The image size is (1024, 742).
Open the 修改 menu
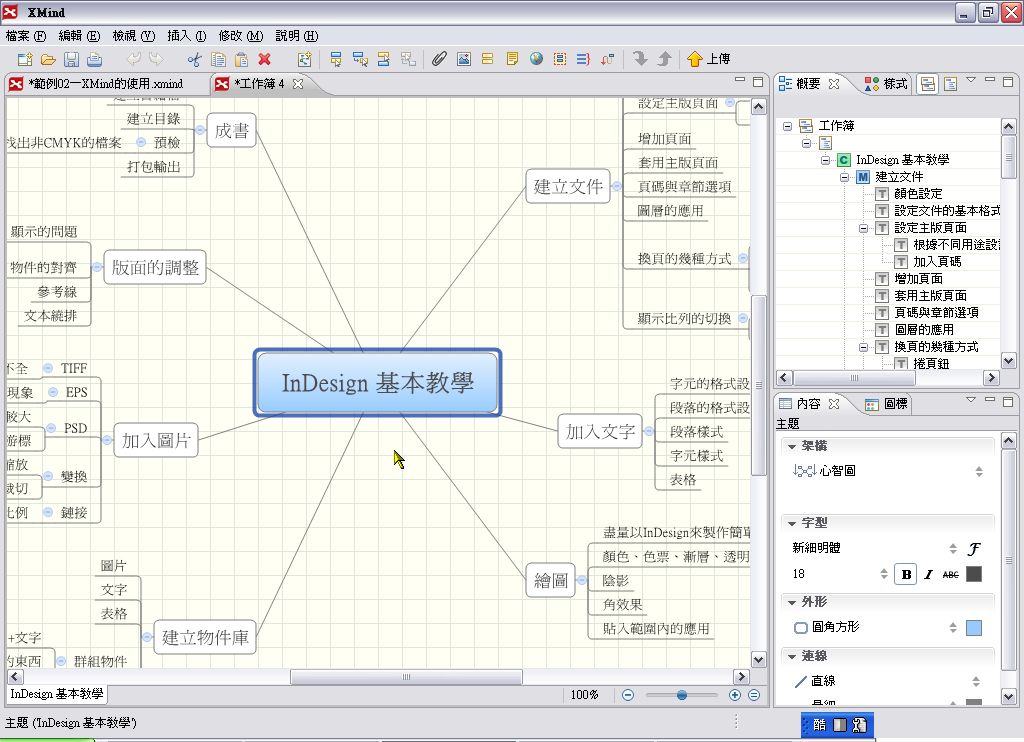point(240,36)
